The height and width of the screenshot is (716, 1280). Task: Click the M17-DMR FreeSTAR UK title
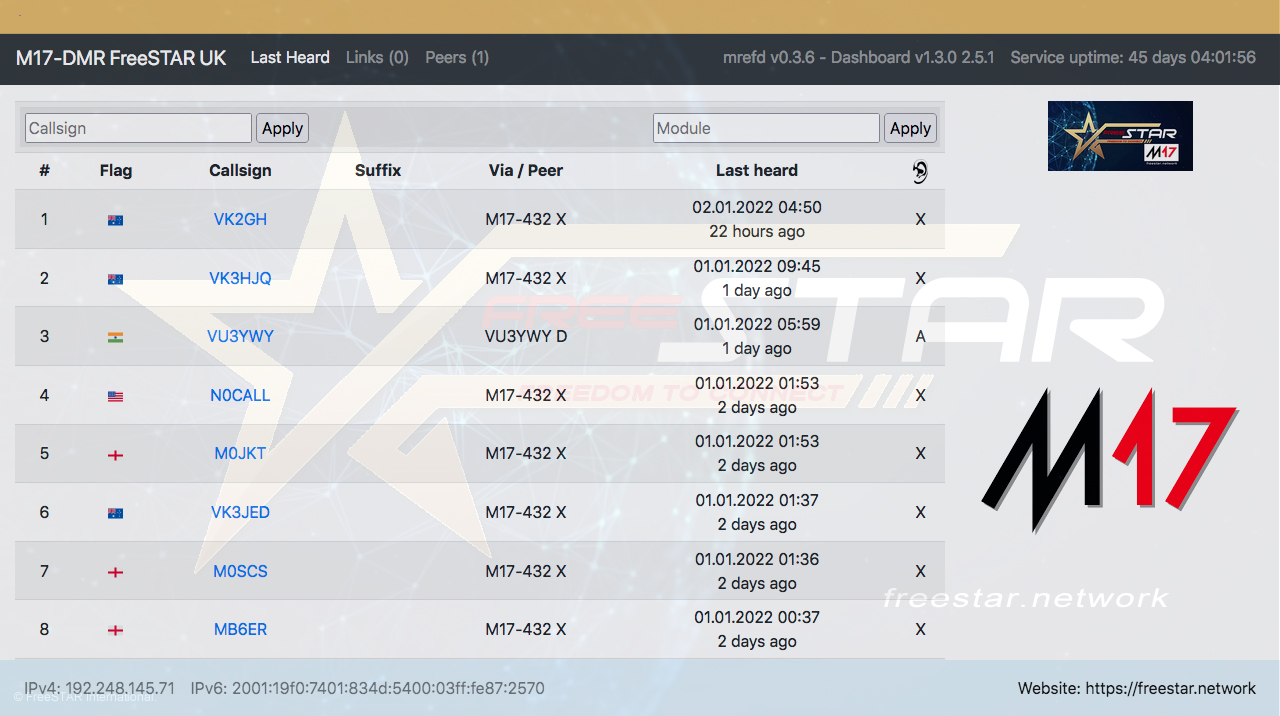click(121, 58)
